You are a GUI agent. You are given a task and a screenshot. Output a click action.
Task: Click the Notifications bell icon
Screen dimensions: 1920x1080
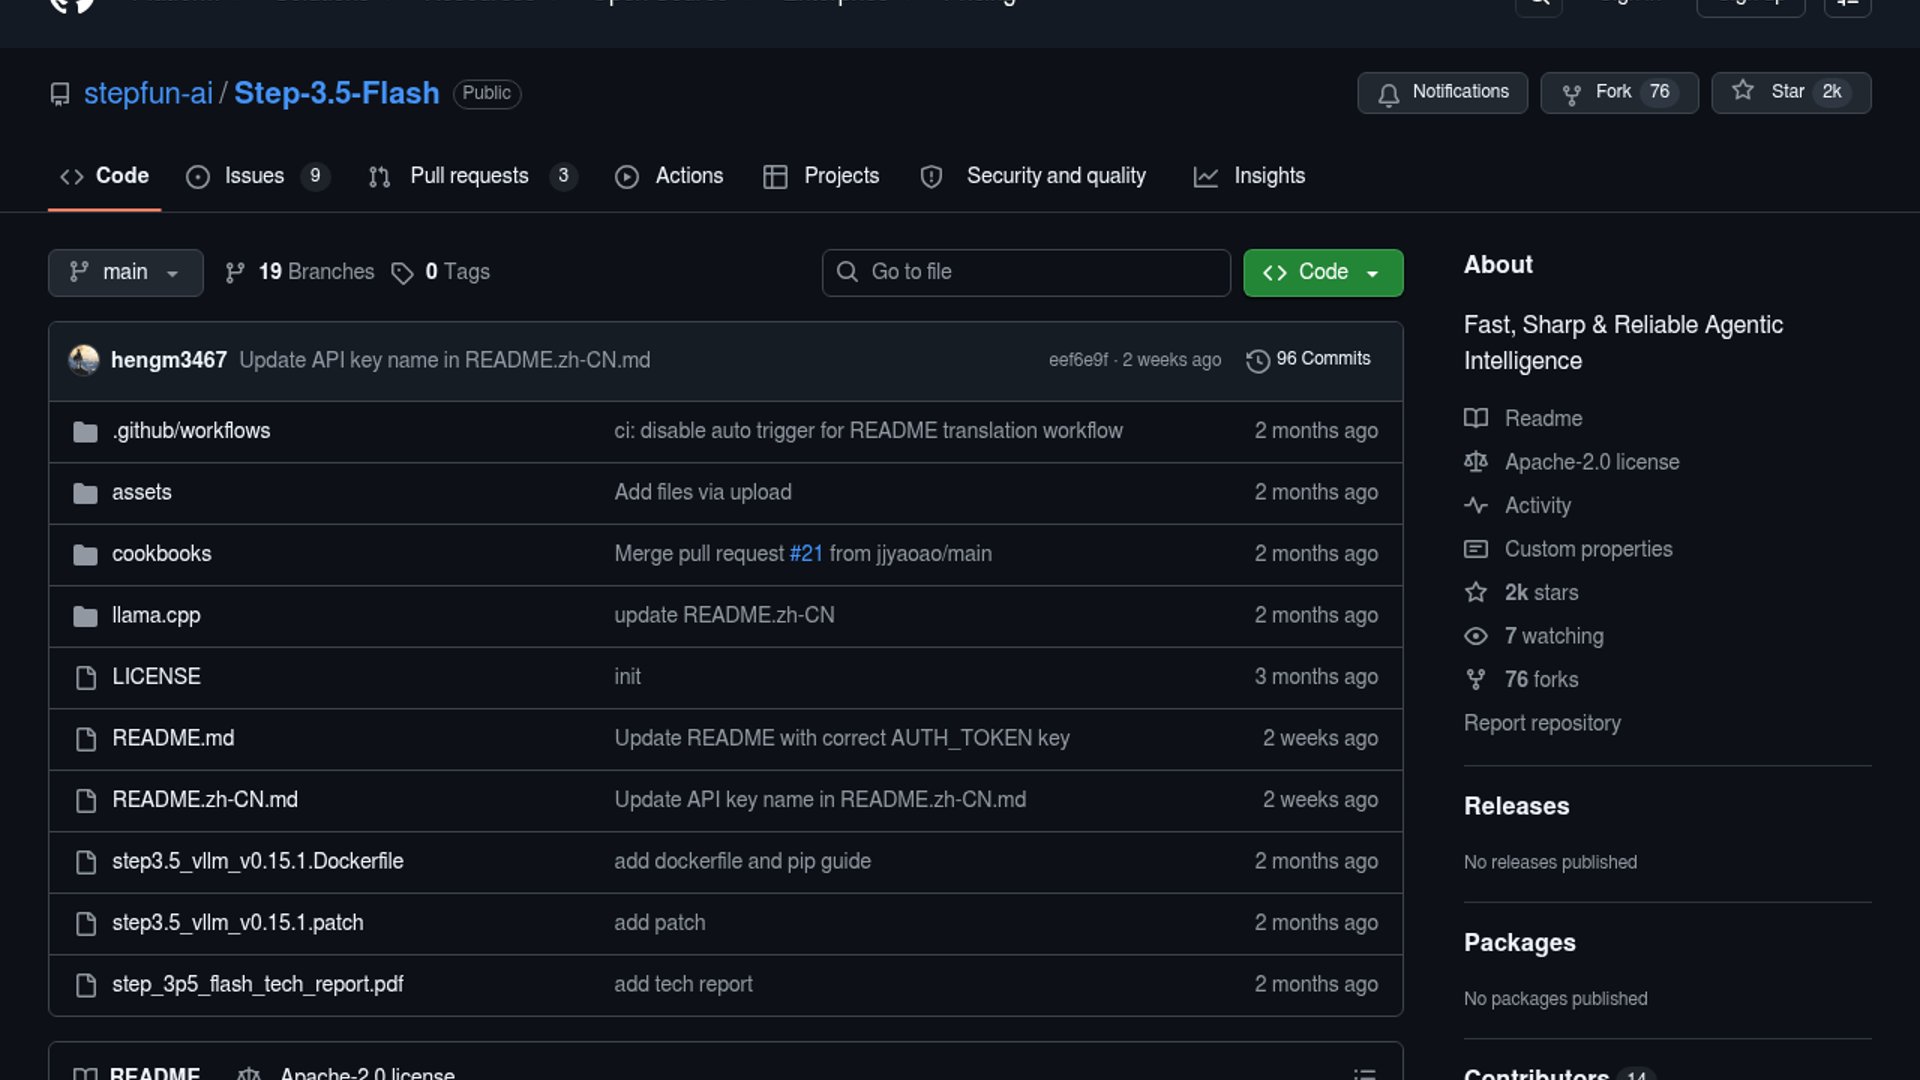[x=1388, y=94]
